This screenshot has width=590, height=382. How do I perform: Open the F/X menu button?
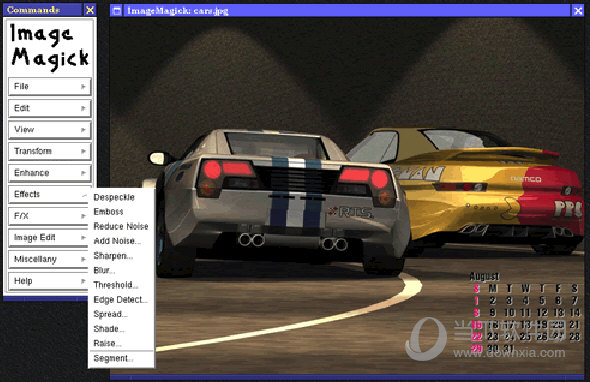pos(48,216)
